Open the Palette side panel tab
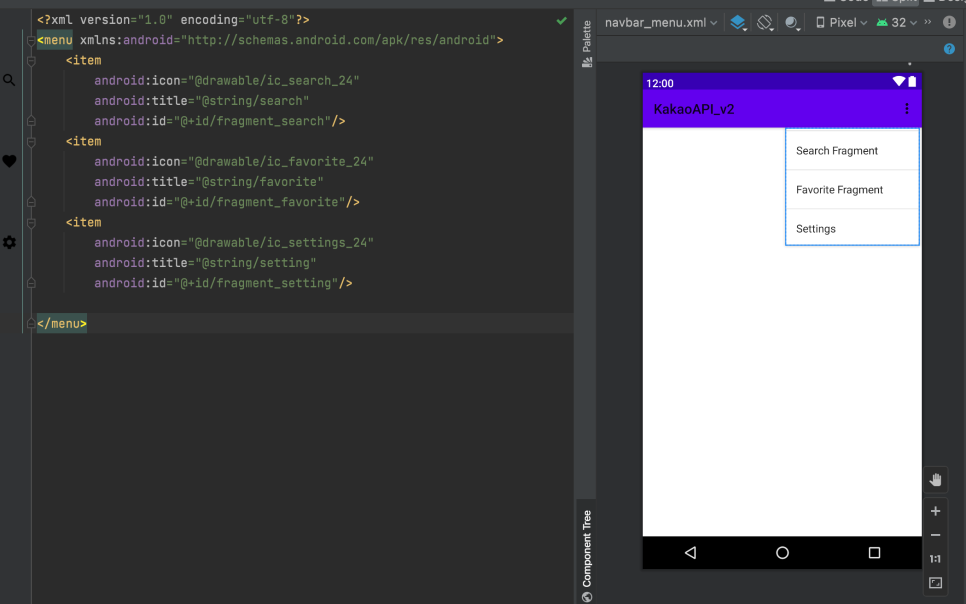Viewport: 966px width, 604px height. coord(586,43)
